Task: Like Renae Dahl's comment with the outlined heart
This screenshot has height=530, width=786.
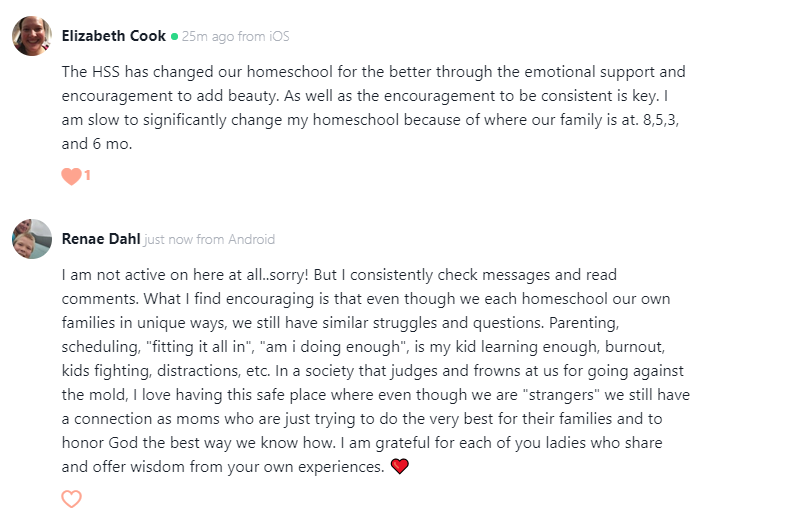Action: [x=71, y=499]
